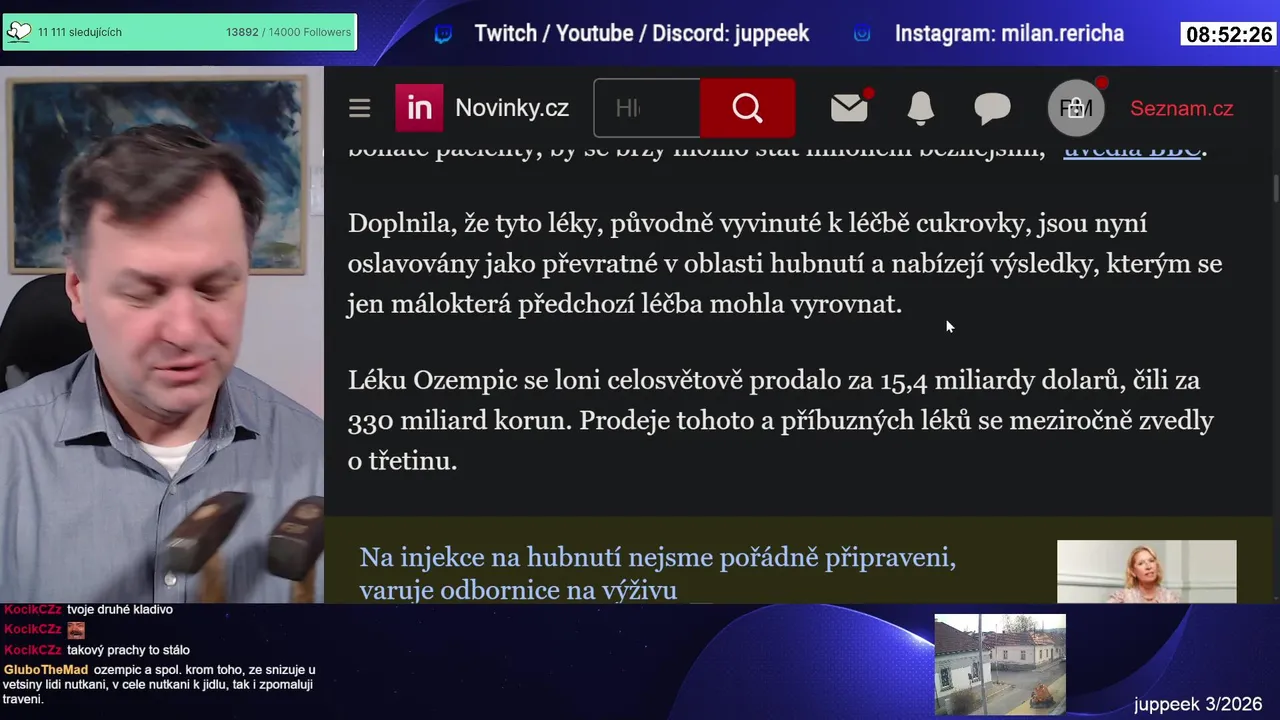This screenshot has height=720, width=1280.
Task: Click chat message 'takový prachy to stálo'
Action: tap(128, 650)
